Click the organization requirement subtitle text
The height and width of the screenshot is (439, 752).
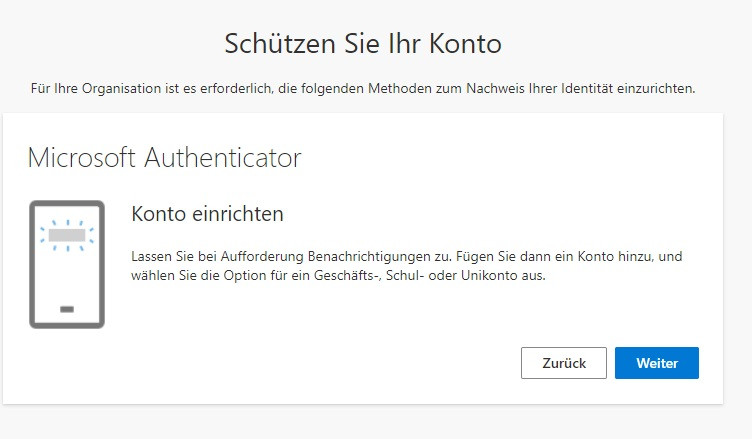click(363, 89)
